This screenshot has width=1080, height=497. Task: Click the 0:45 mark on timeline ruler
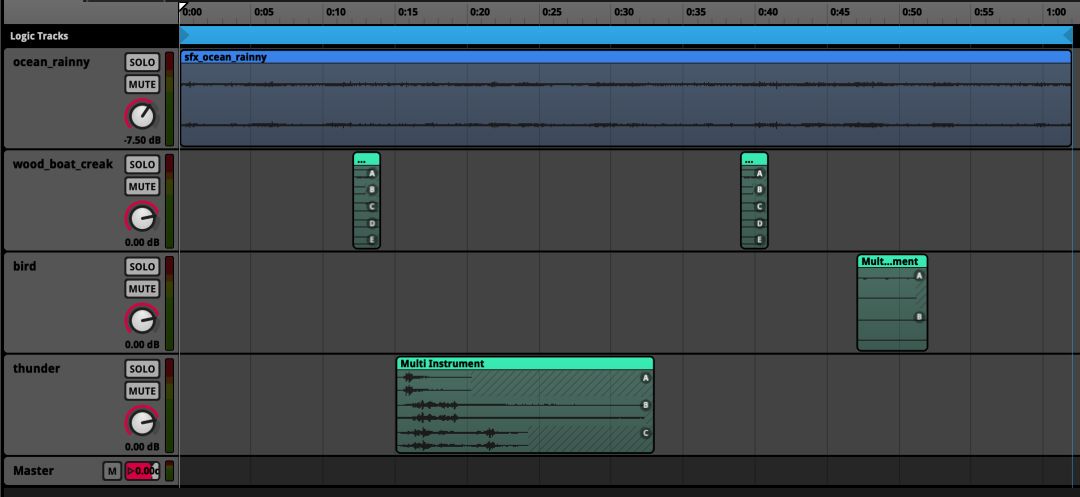[x=840, y=12]
